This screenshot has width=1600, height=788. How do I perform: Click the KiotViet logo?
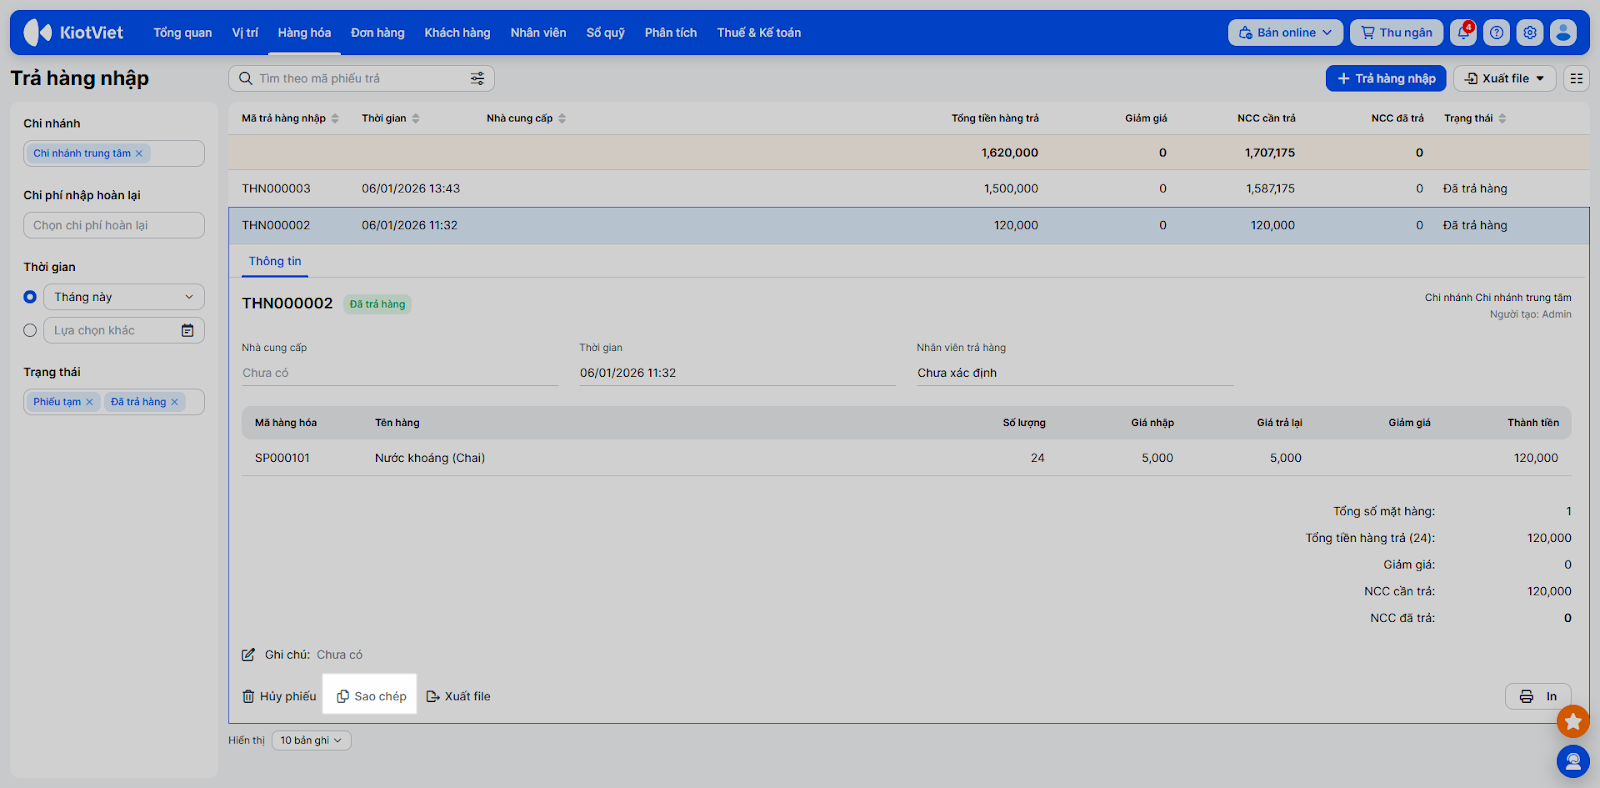pos(73,33)
